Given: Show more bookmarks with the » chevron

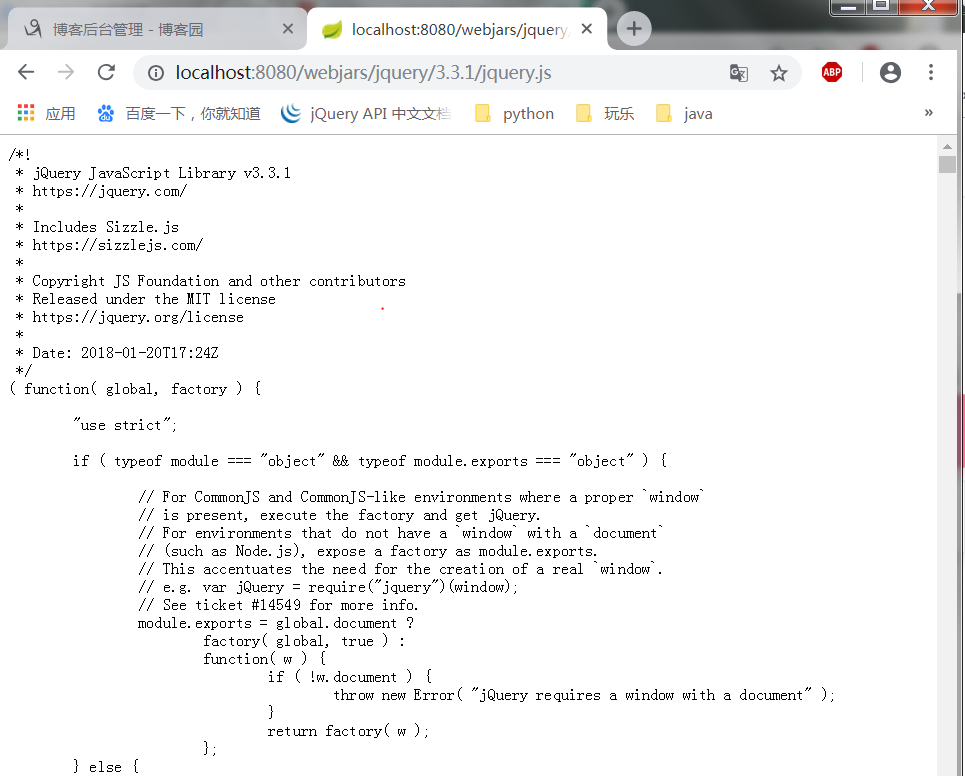Looking at the screenshot, I should (x=929, y=113).
